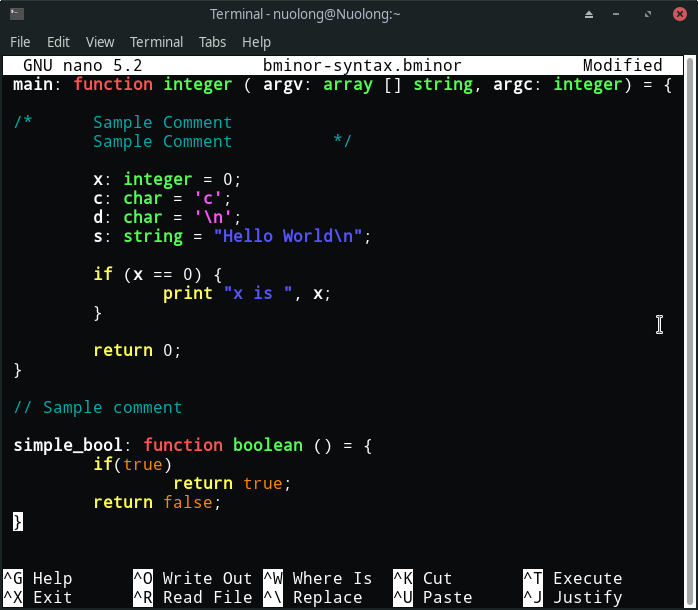Click the 'c' character literal
The image size is (698, 610).
(208, 198)
